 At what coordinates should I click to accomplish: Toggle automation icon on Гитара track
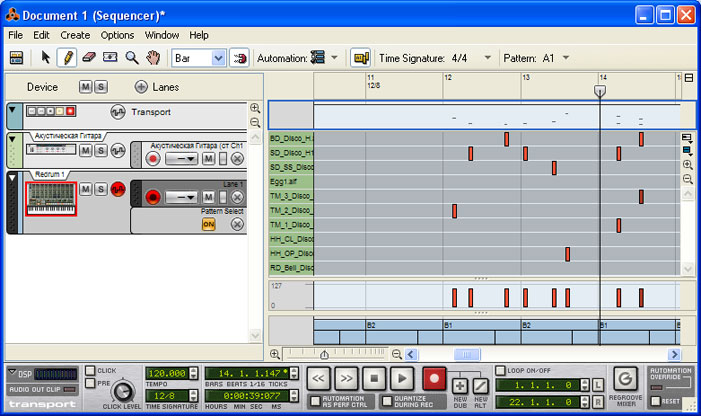coord(118,151)
